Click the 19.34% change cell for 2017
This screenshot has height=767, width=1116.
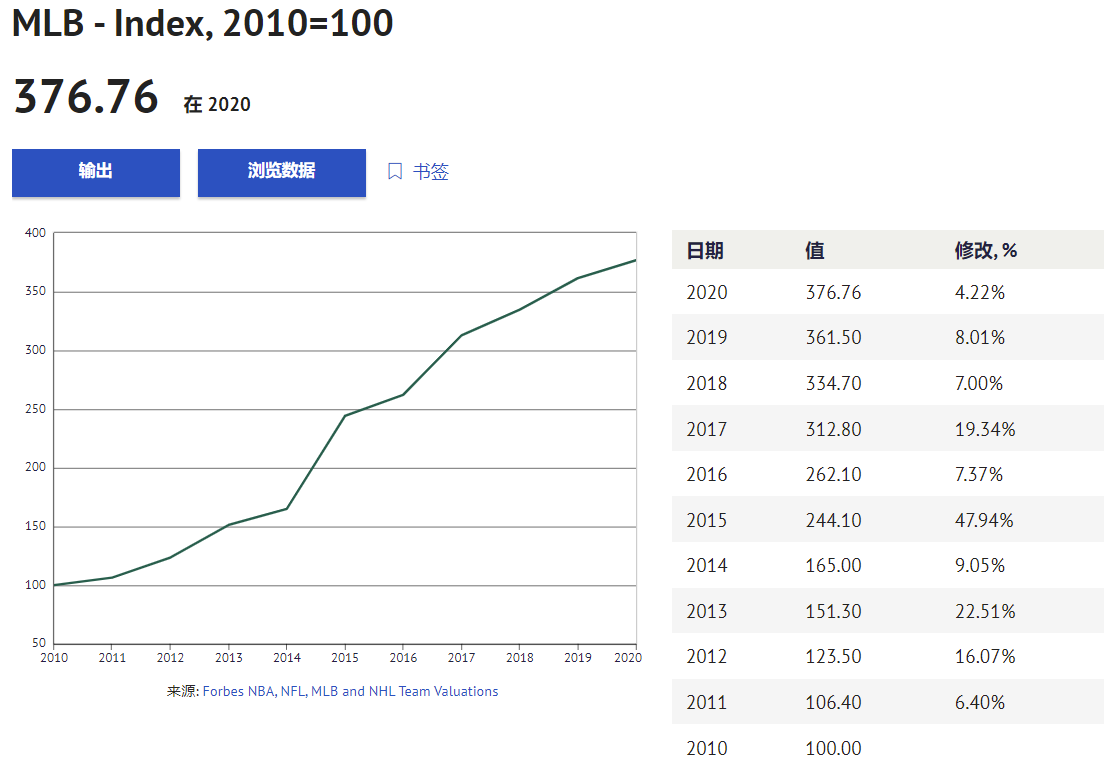click(984, 429)
